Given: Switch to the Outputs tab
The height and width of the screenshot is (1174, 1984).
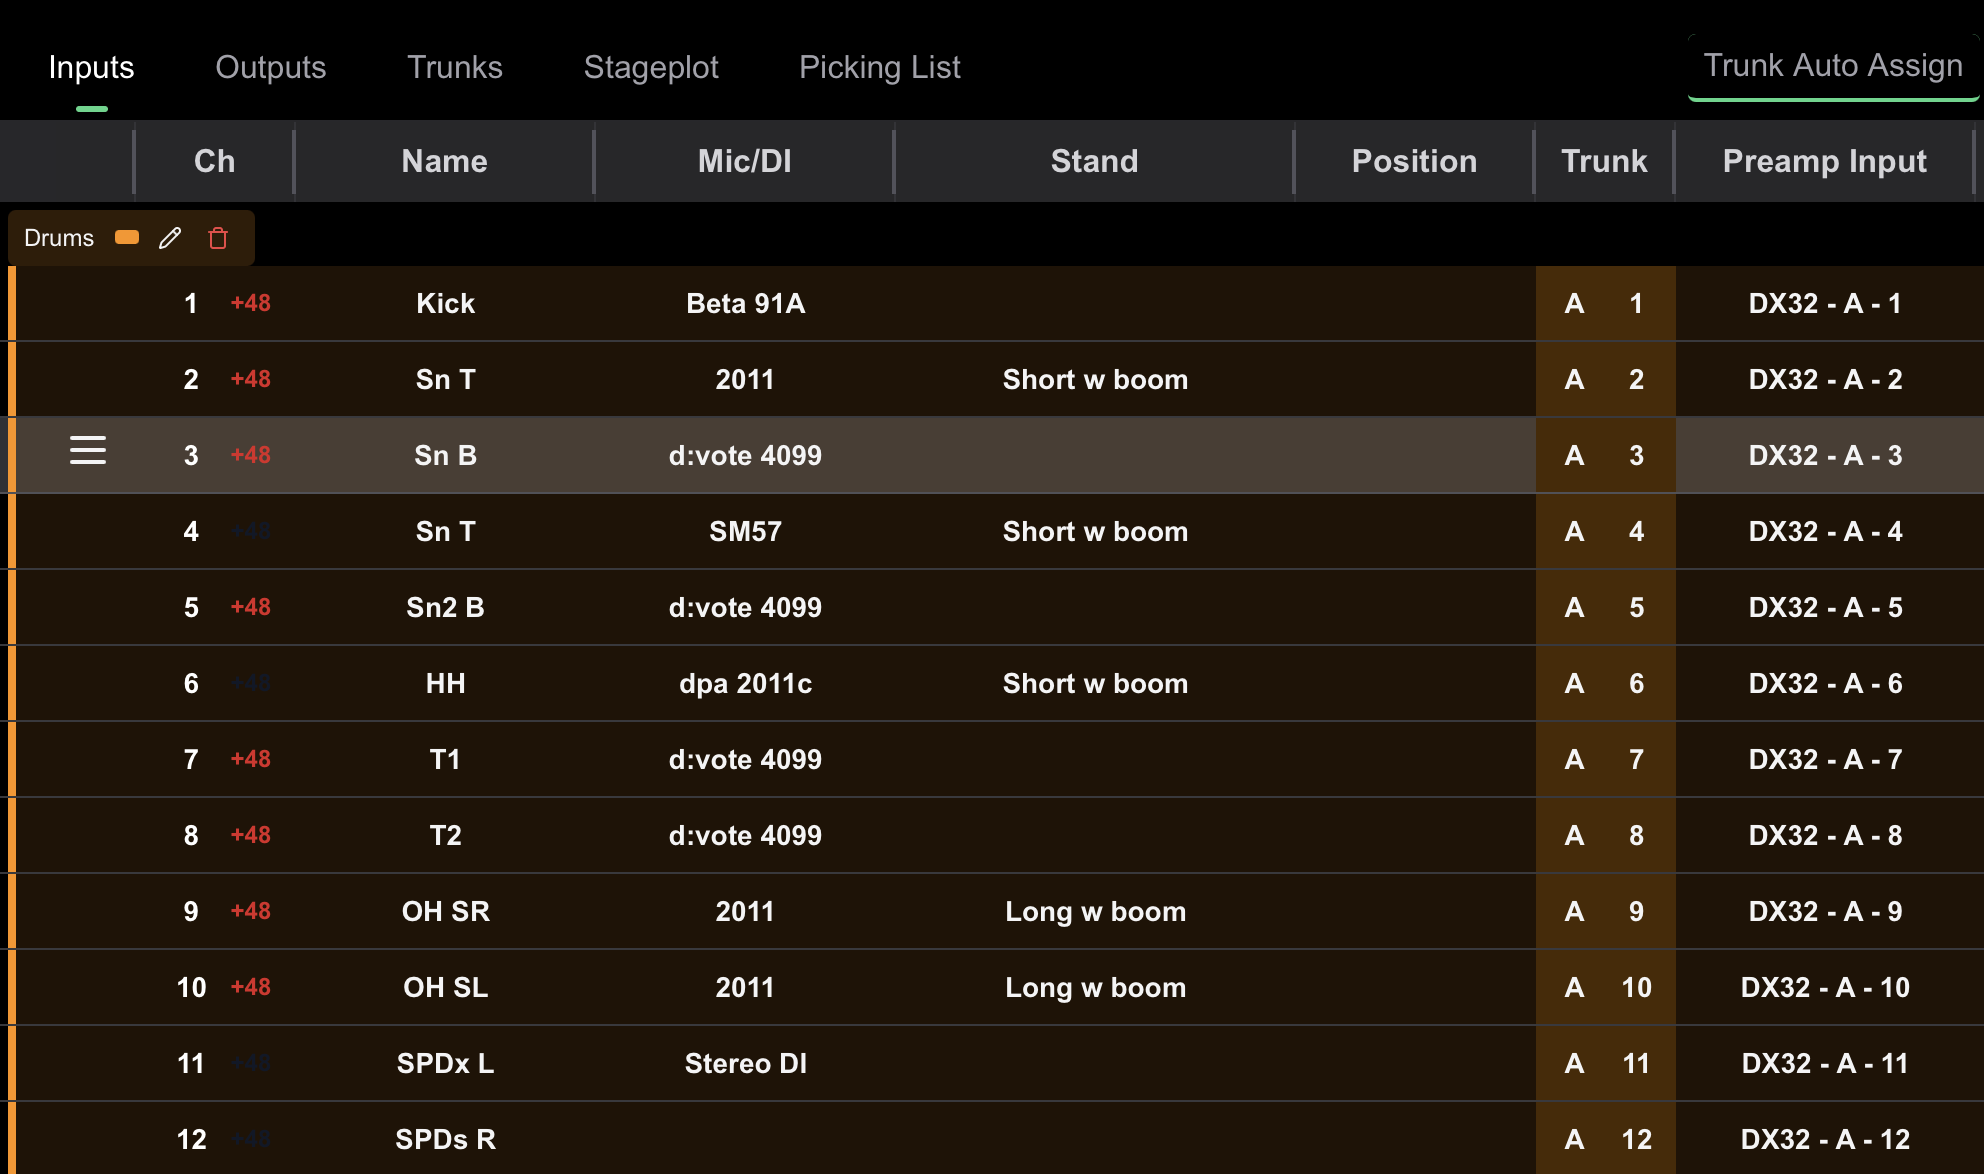Looking at the screenshot, I should point(270,67).
